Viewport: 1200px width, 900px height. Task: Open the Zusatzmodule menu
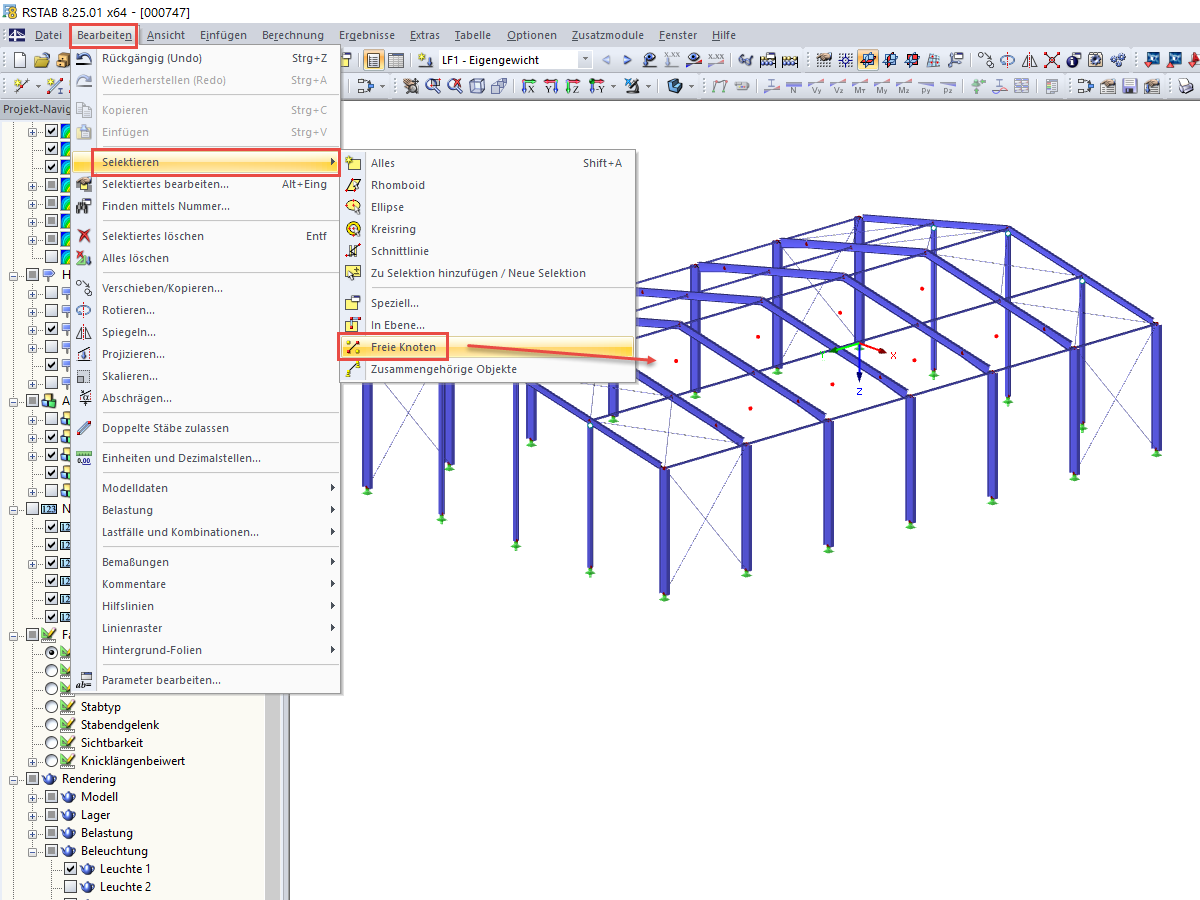608,35
